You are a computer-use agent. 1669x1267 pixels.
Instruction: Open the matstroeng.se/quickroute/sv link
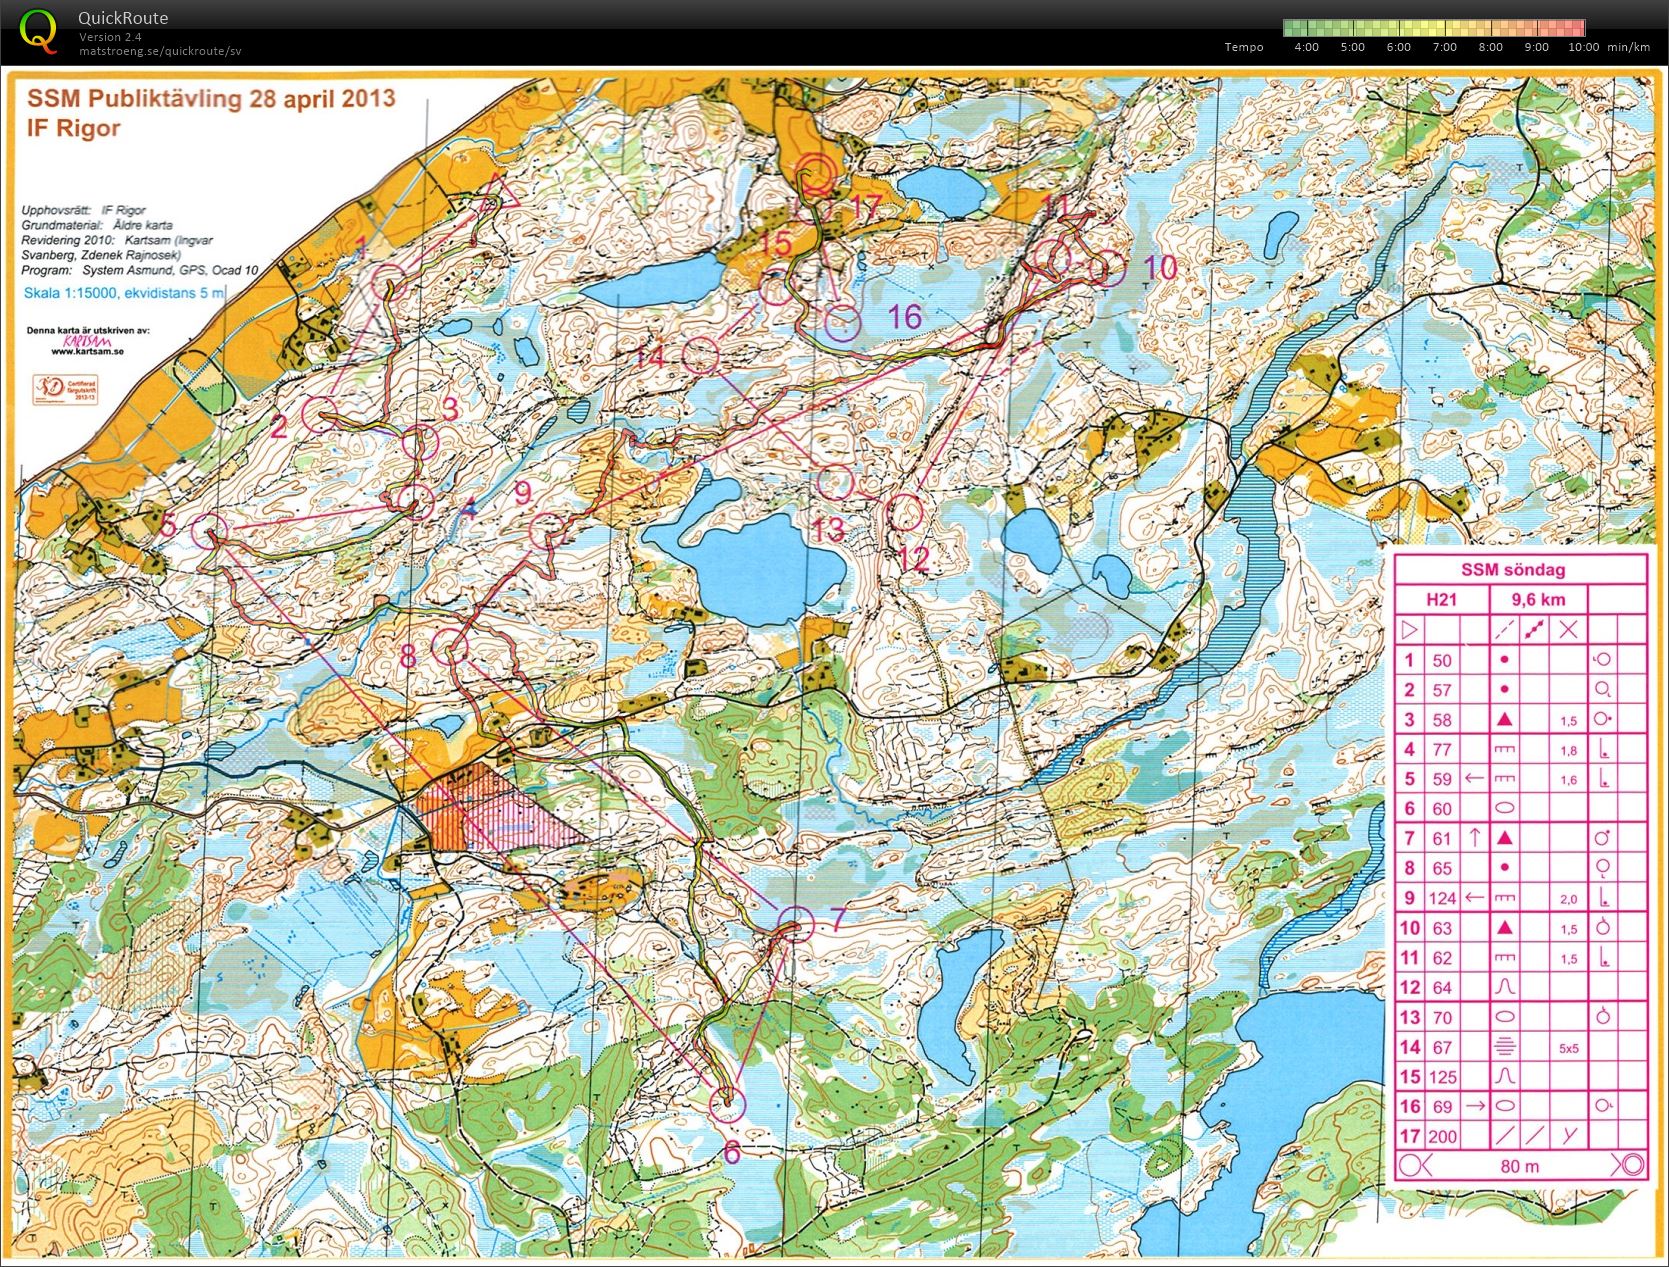click(x=160, y=51)
